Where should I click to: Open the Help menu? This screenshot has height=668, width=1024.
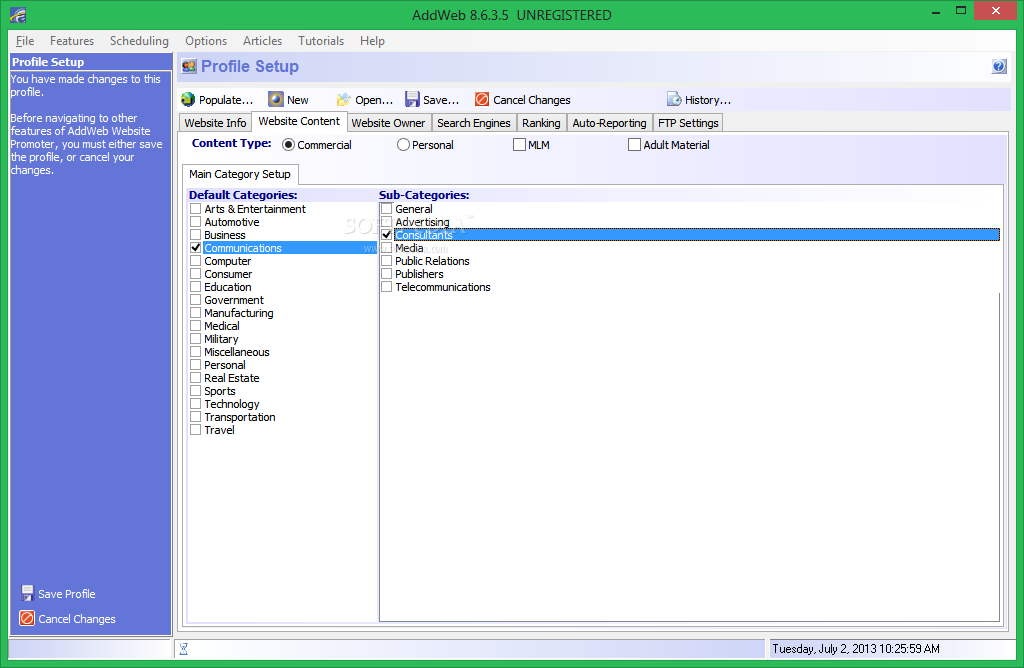(x=372, y=40)
